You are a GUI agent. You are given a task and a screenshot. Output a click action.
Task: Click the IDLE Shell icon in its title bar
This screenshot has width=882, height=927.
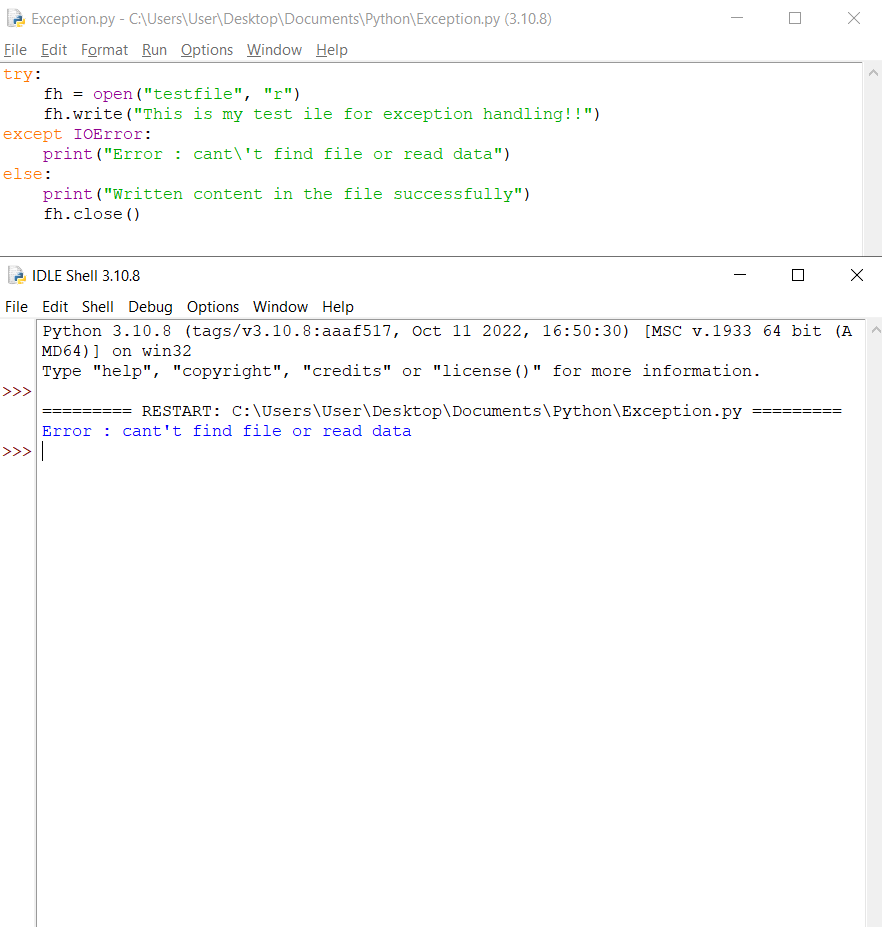click(x=14, y=275)
